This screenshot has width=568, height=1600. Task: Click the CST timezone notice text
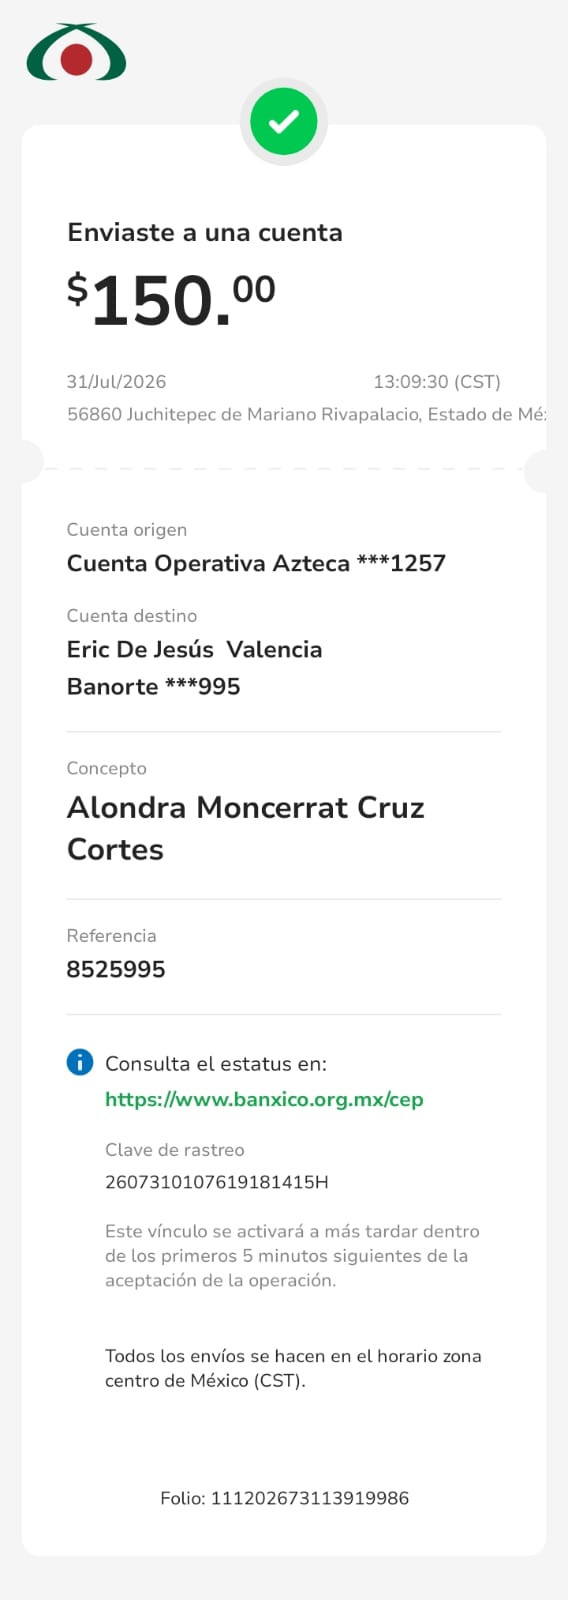click(x=293, y=1368)
